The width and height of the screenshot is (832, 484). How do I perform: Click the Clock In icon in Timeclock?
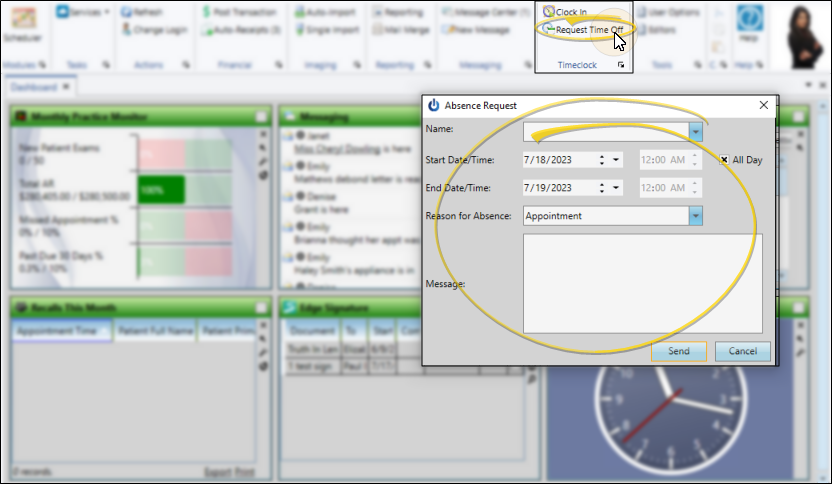pos(549,12)
